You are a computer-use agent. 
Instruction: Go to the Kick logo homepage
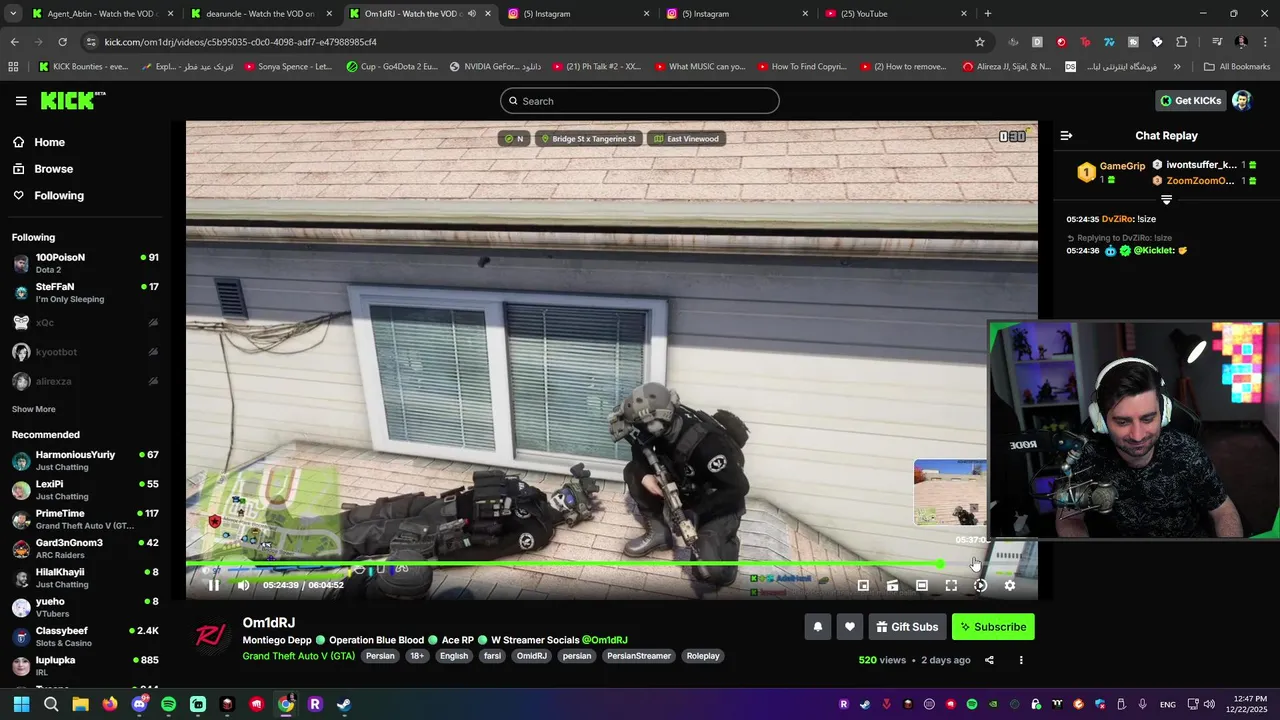(73, 100)
